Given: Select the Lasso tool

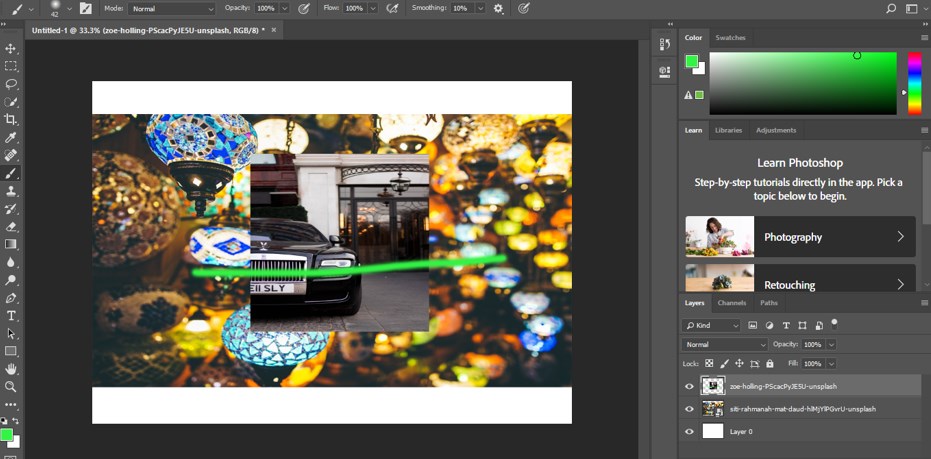Looking at the screenshot, I should click(10, 84).
